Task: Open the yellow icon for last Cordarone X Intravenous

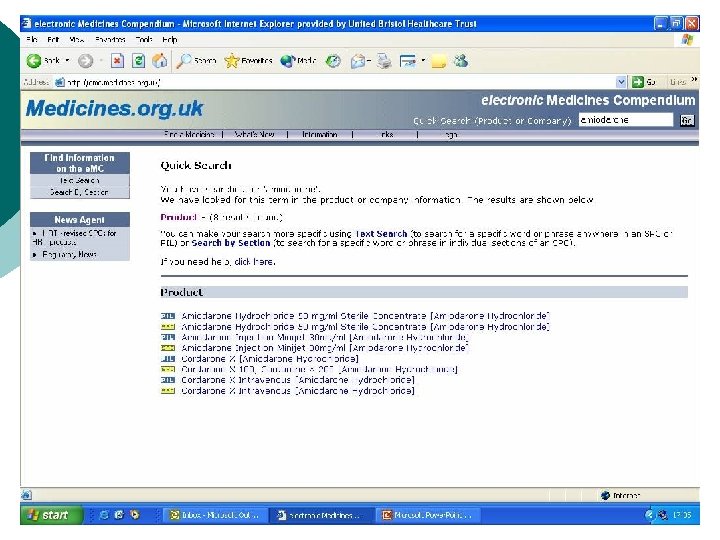Action: point(168,391)
